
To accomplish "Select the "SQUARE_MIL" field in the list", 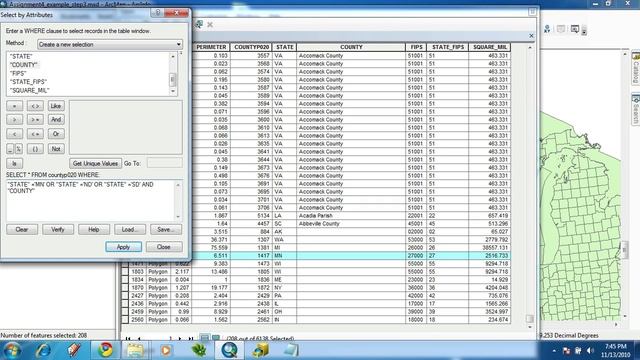I will coord(29,90).
